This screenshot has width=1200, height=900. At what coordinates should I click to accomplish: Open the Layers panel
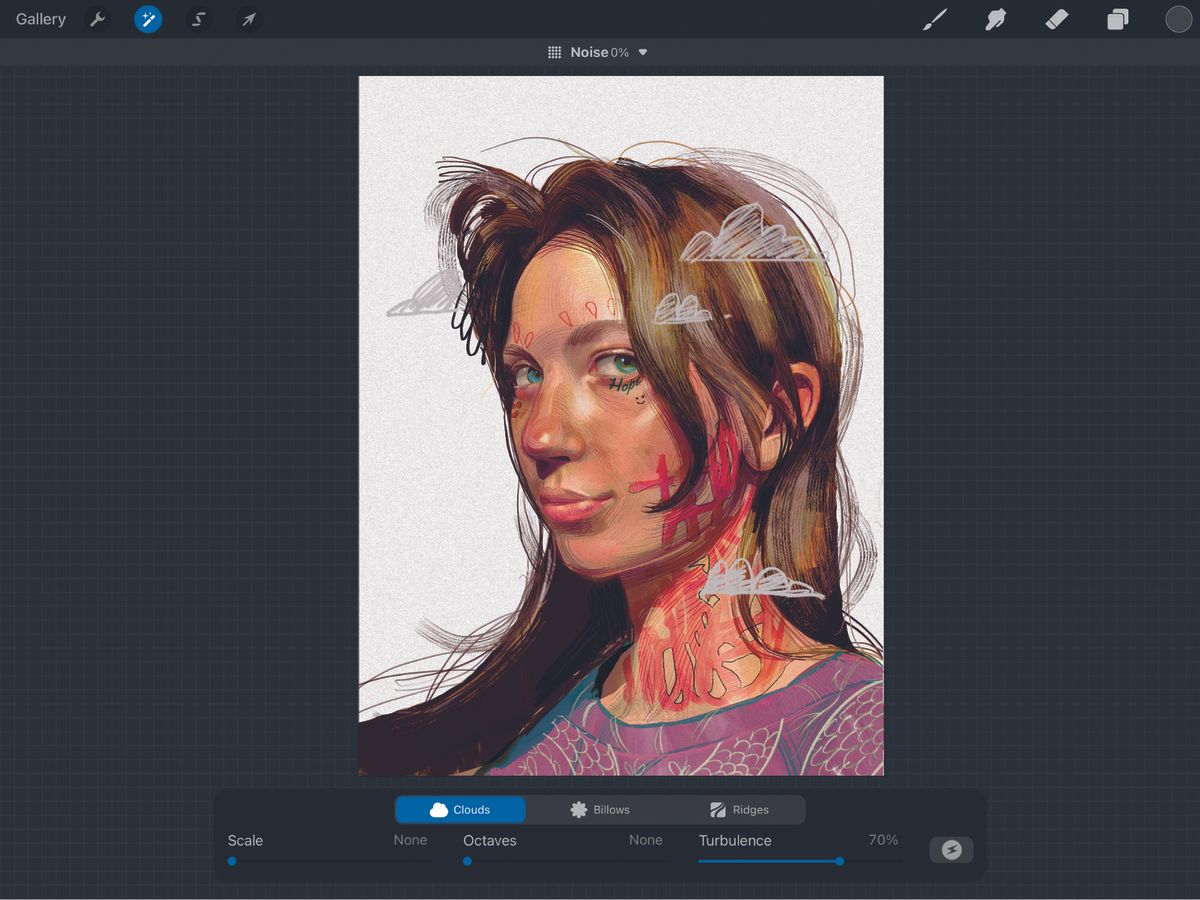[1118, 19]
